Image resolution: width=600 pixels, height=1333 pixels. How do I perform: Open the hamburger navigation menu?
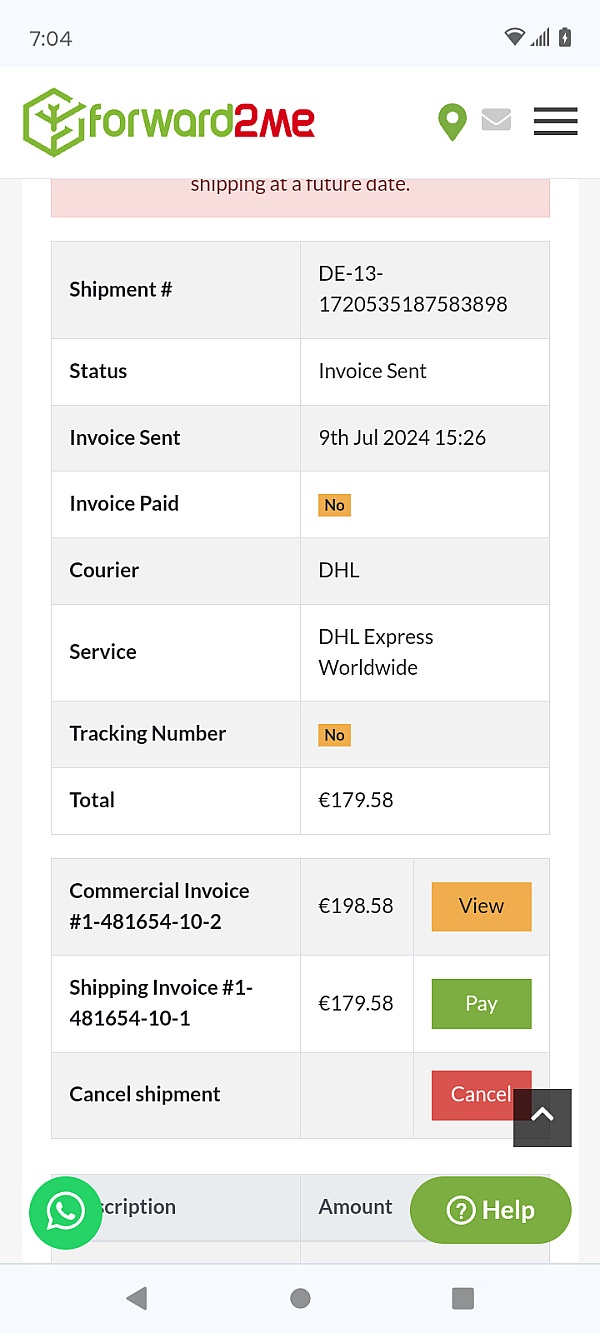[x=555, y=121]
